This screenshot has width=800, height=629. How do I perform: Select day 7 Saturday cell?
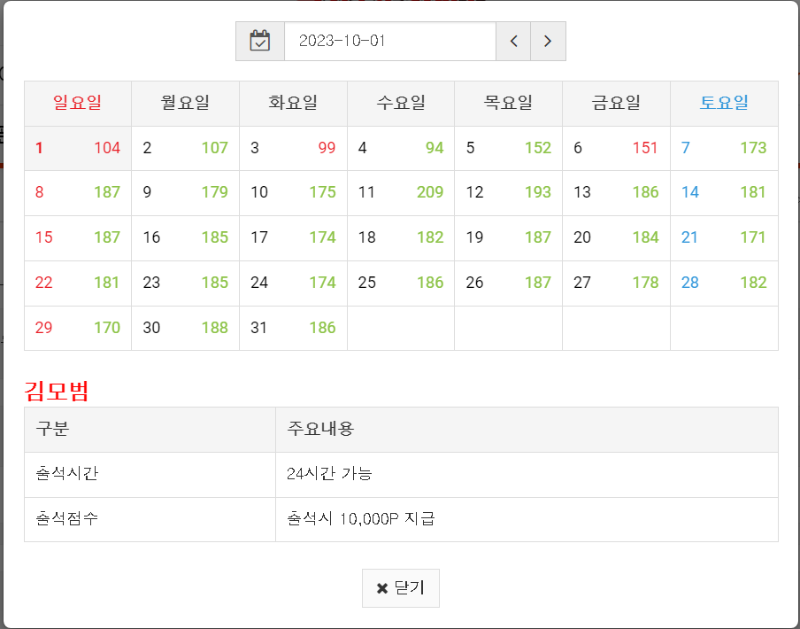(724, 148)
